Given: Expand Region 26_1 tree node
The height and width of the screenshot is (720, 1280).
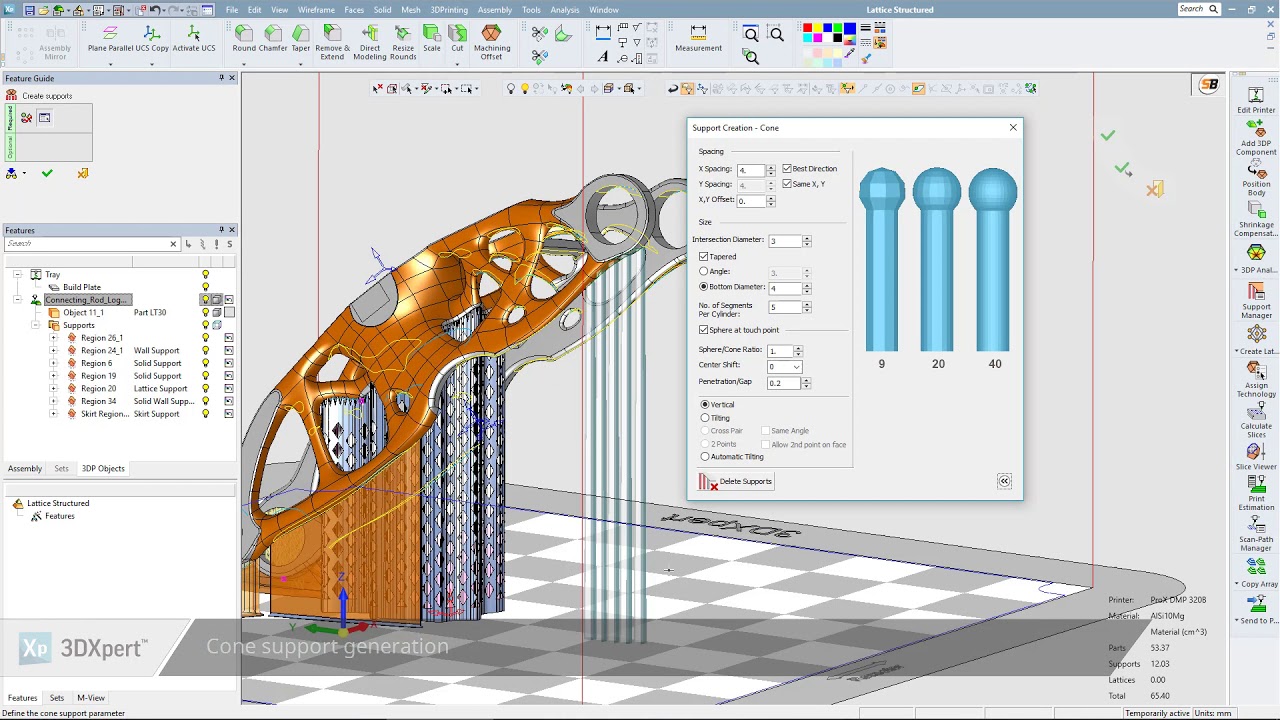Looking at the screenshot, I should coord(54,338).
